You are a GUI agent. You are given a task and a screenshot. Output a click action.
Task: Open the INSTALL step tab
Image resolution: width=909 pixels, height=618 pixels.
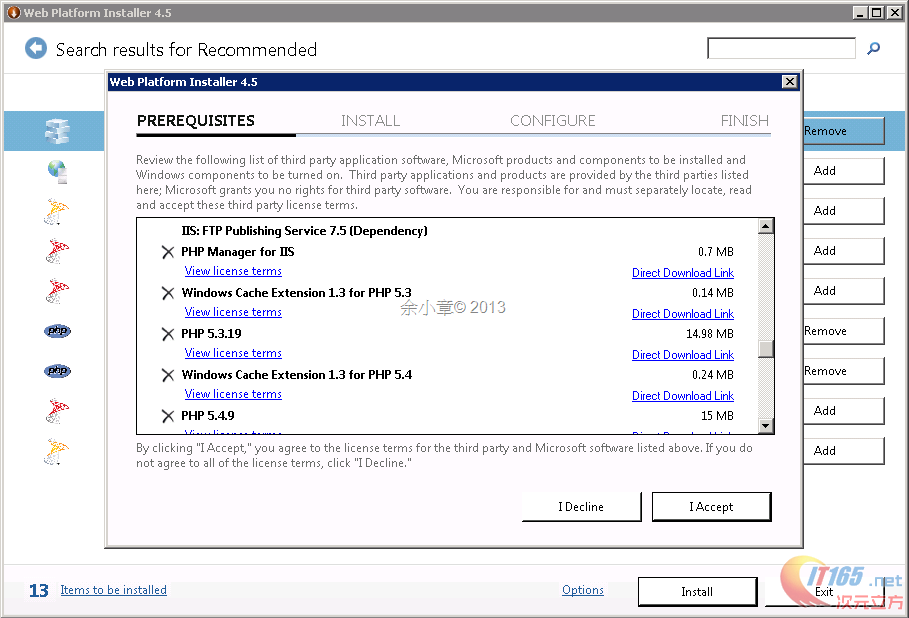pyautogui.click(x=370, y=121)
